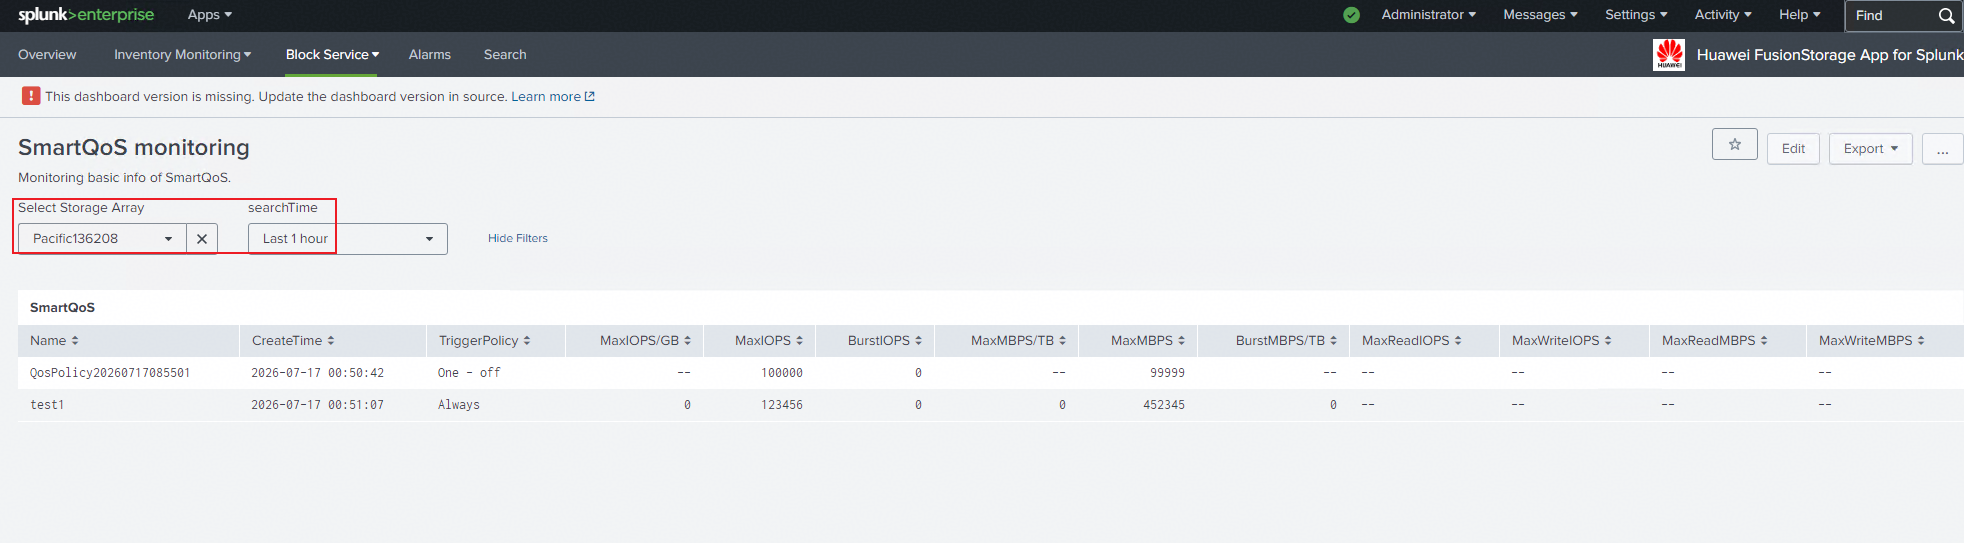This screenshot has height=543, width=1964.
Task: Click the 'One - off' TriggerPolicy cell
Action: [x=469, y=373]
